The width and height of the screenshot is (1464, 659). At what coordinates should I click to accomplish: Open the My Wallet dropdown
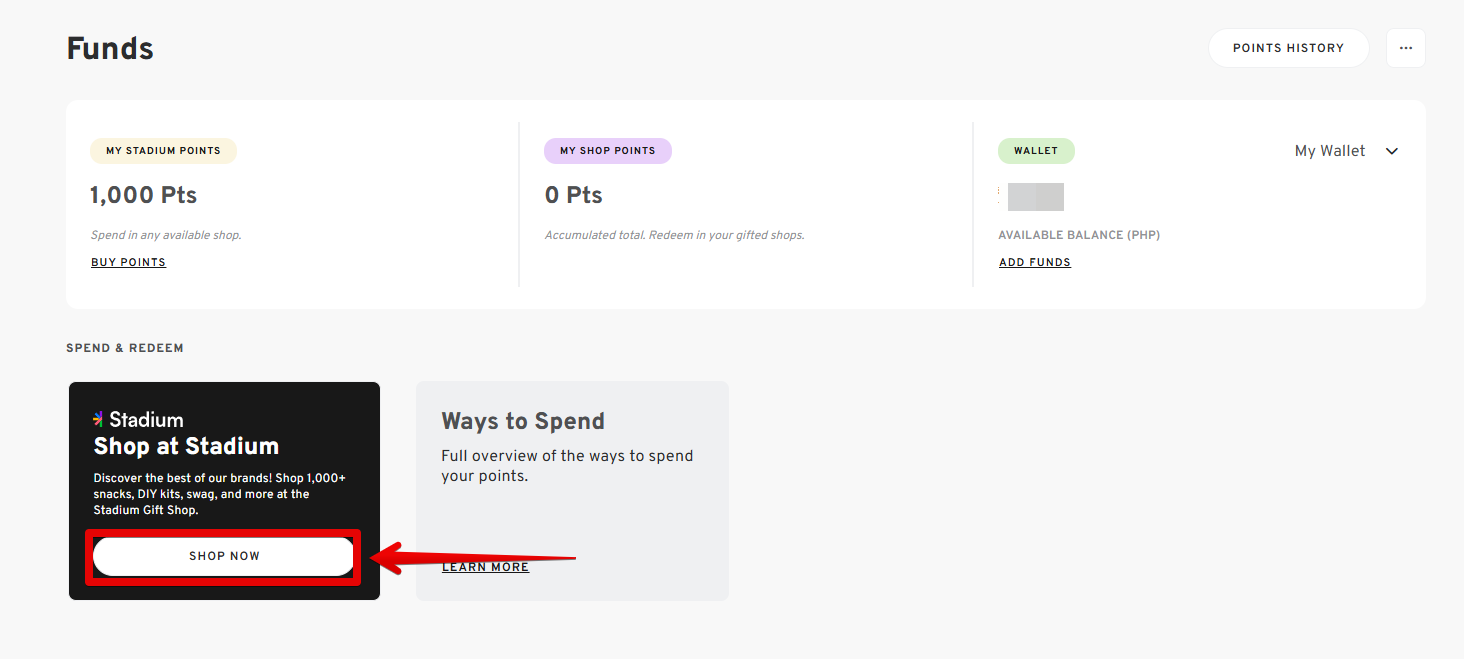click(1346, 151)
